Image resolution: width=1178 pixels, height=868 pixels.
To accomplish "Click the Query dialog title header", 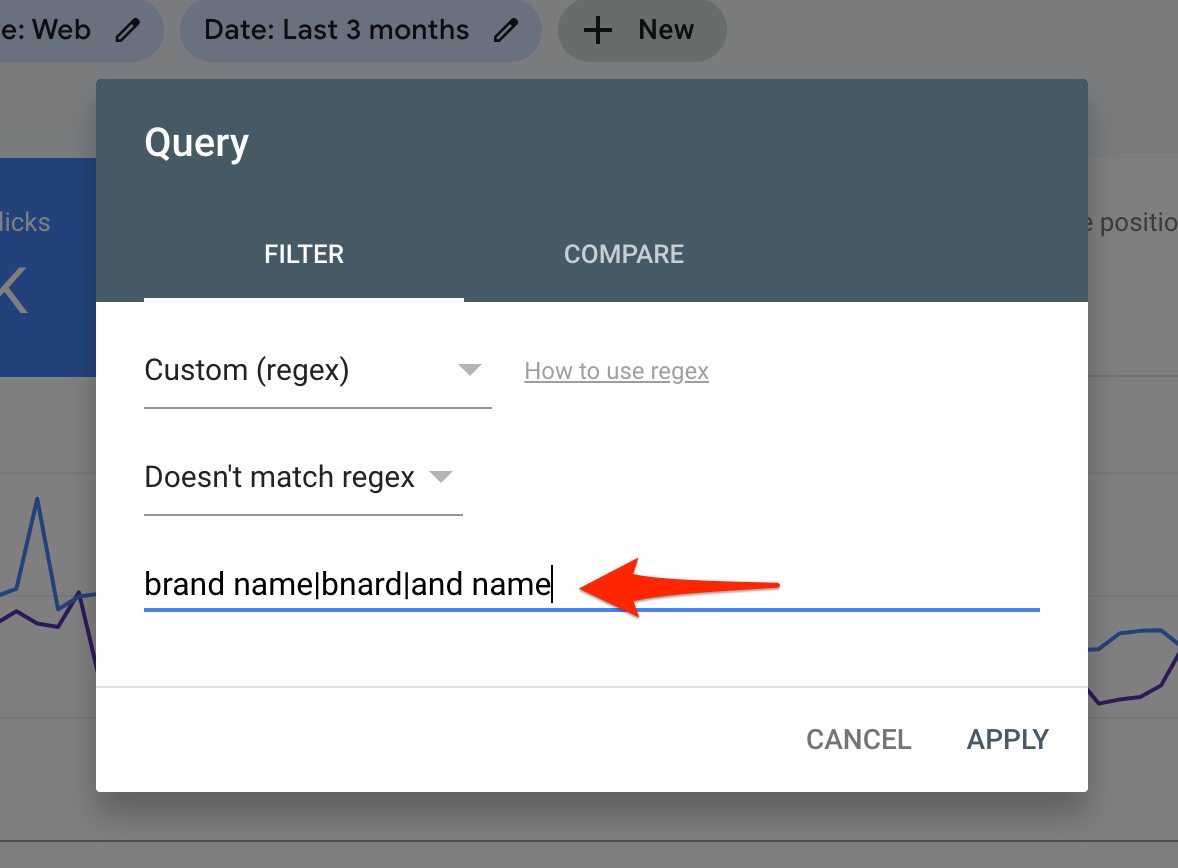I will pos(197,143).
